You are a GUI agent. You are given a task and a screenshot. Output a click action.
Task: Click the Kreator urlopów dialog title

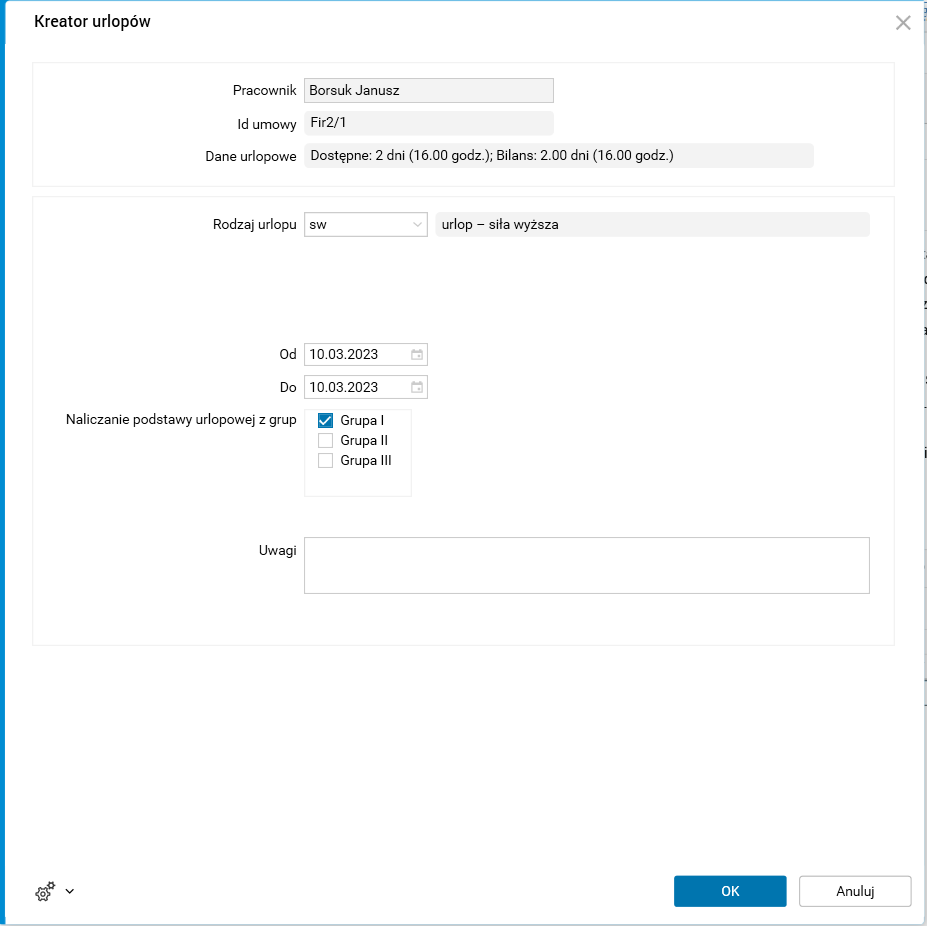tap(92, 21)
